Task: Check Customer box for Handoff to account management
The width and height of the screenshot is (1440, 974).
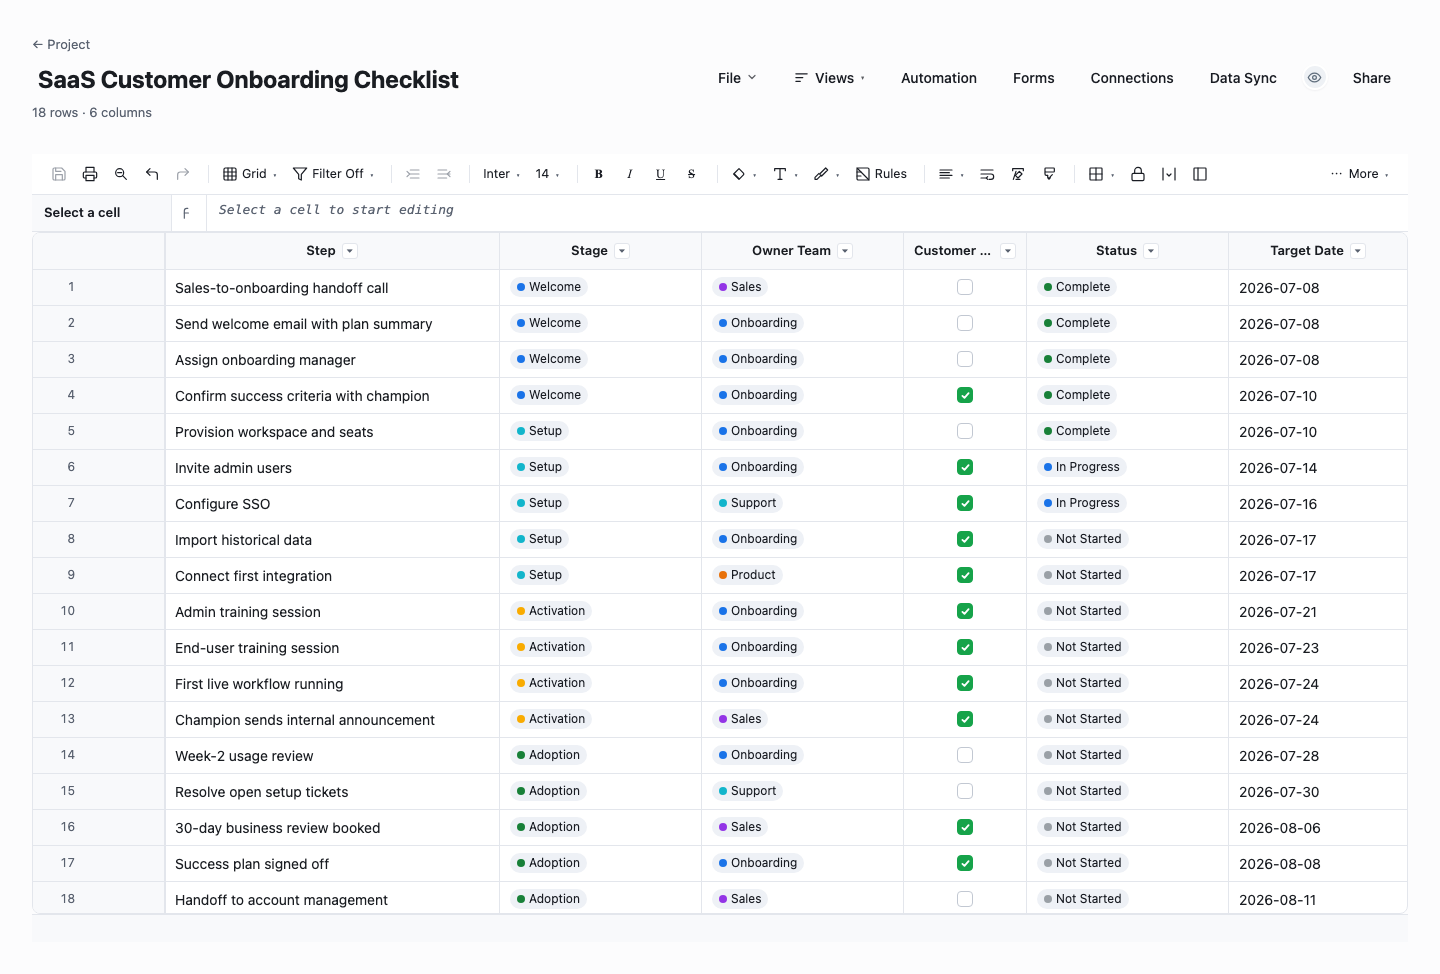Action: 965,899
